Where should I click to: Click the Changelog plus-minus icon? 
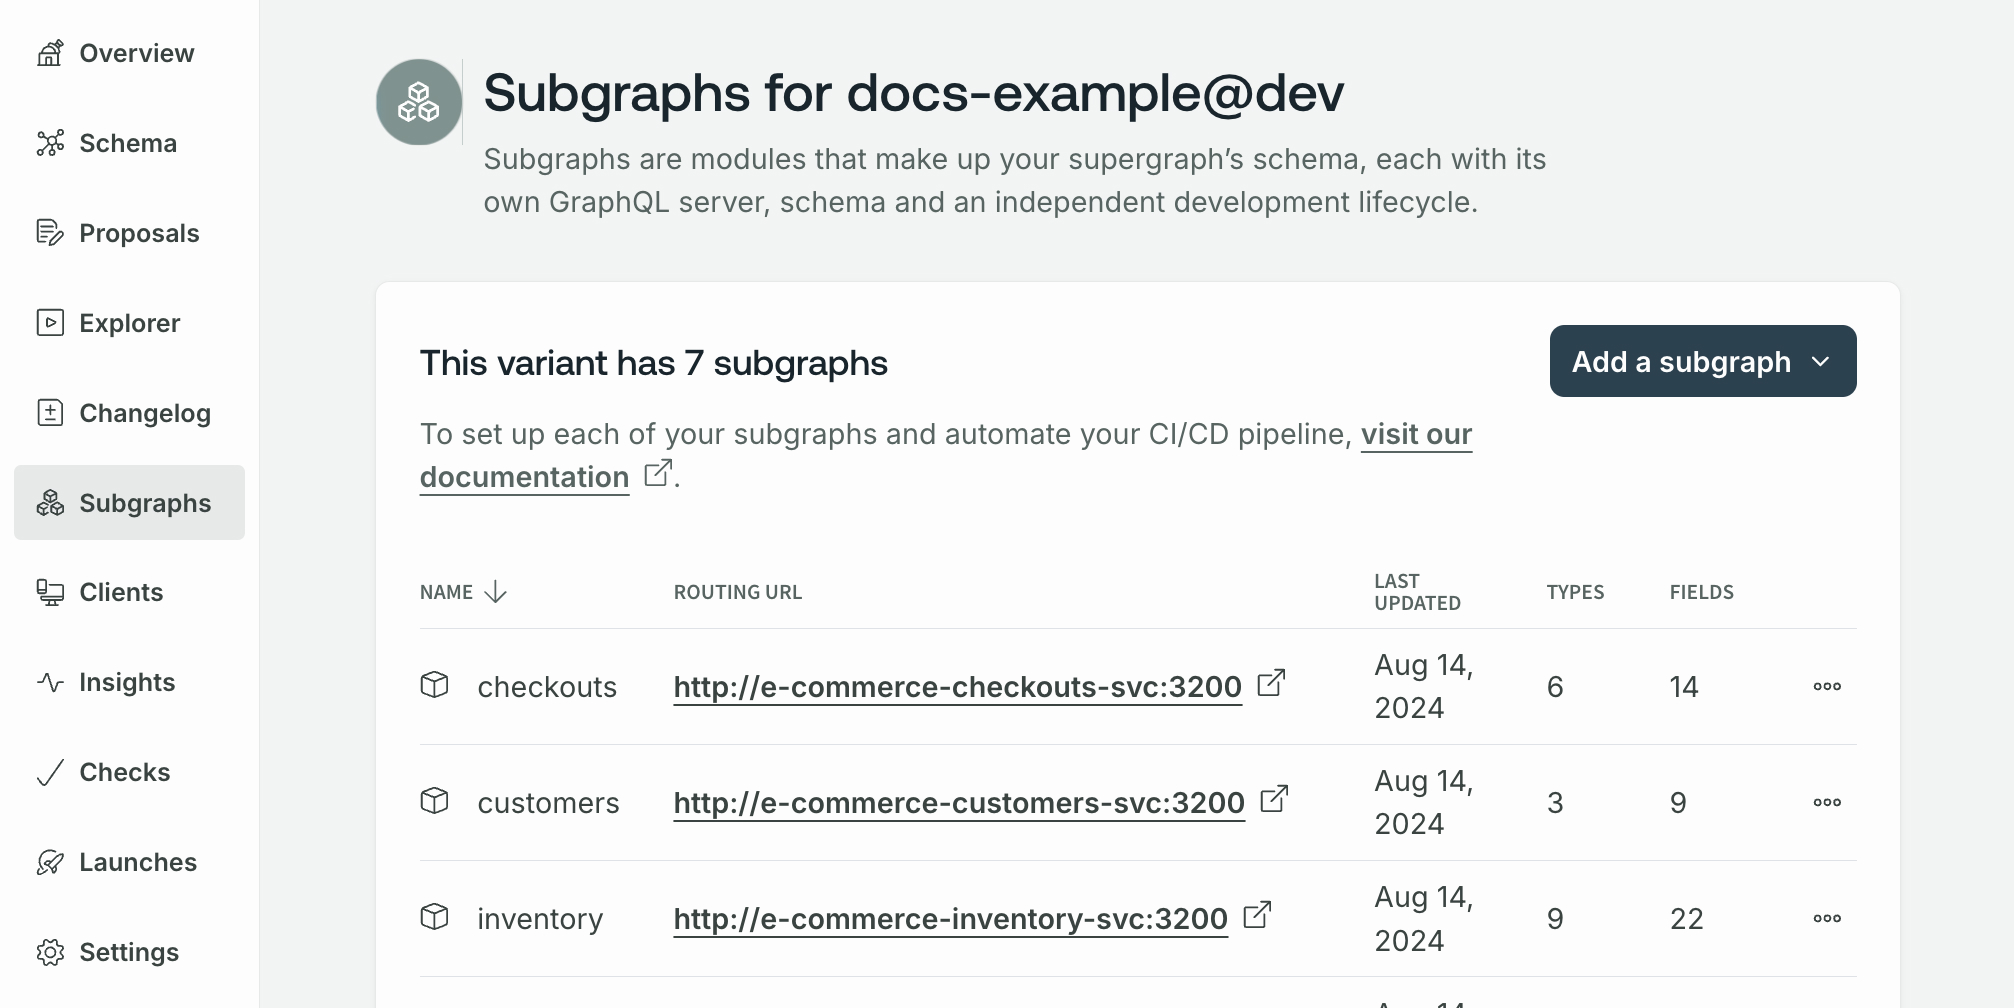pos(50,413)
